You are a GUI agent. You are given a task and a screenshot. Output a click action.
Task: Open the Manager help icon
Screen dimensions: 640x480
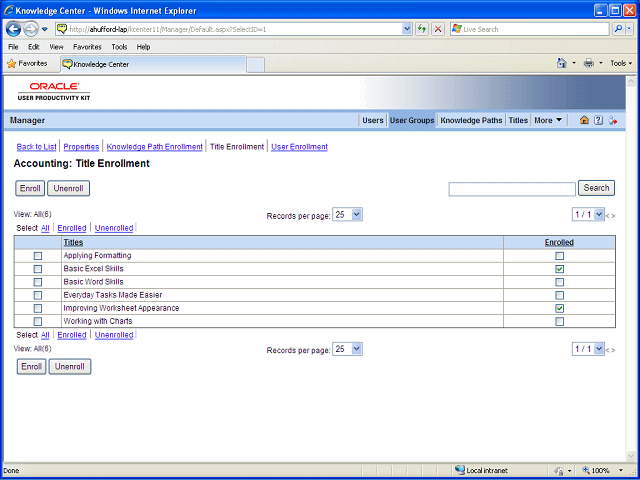click(x=598, y=120)
